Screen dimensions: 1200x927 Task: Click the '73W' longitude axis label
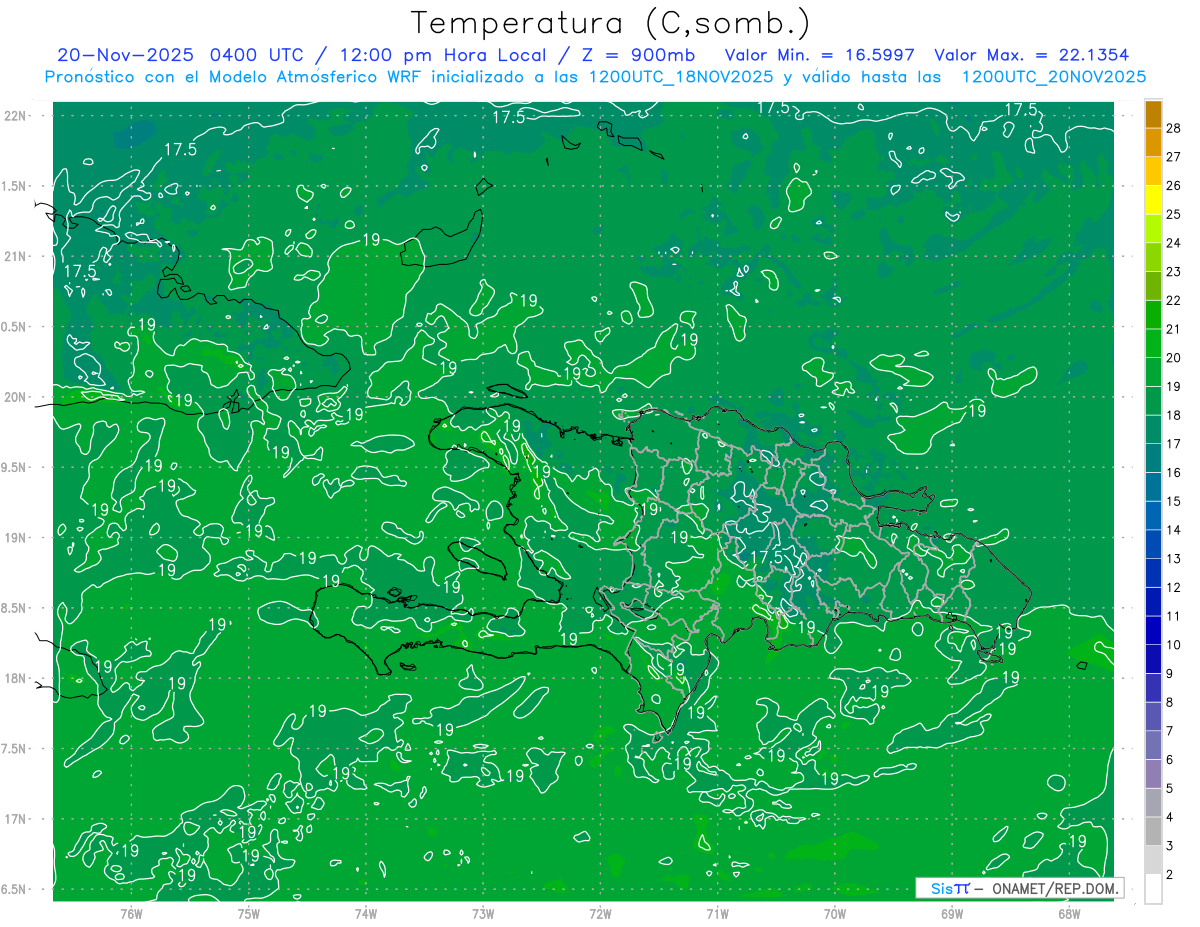(483, 913)
